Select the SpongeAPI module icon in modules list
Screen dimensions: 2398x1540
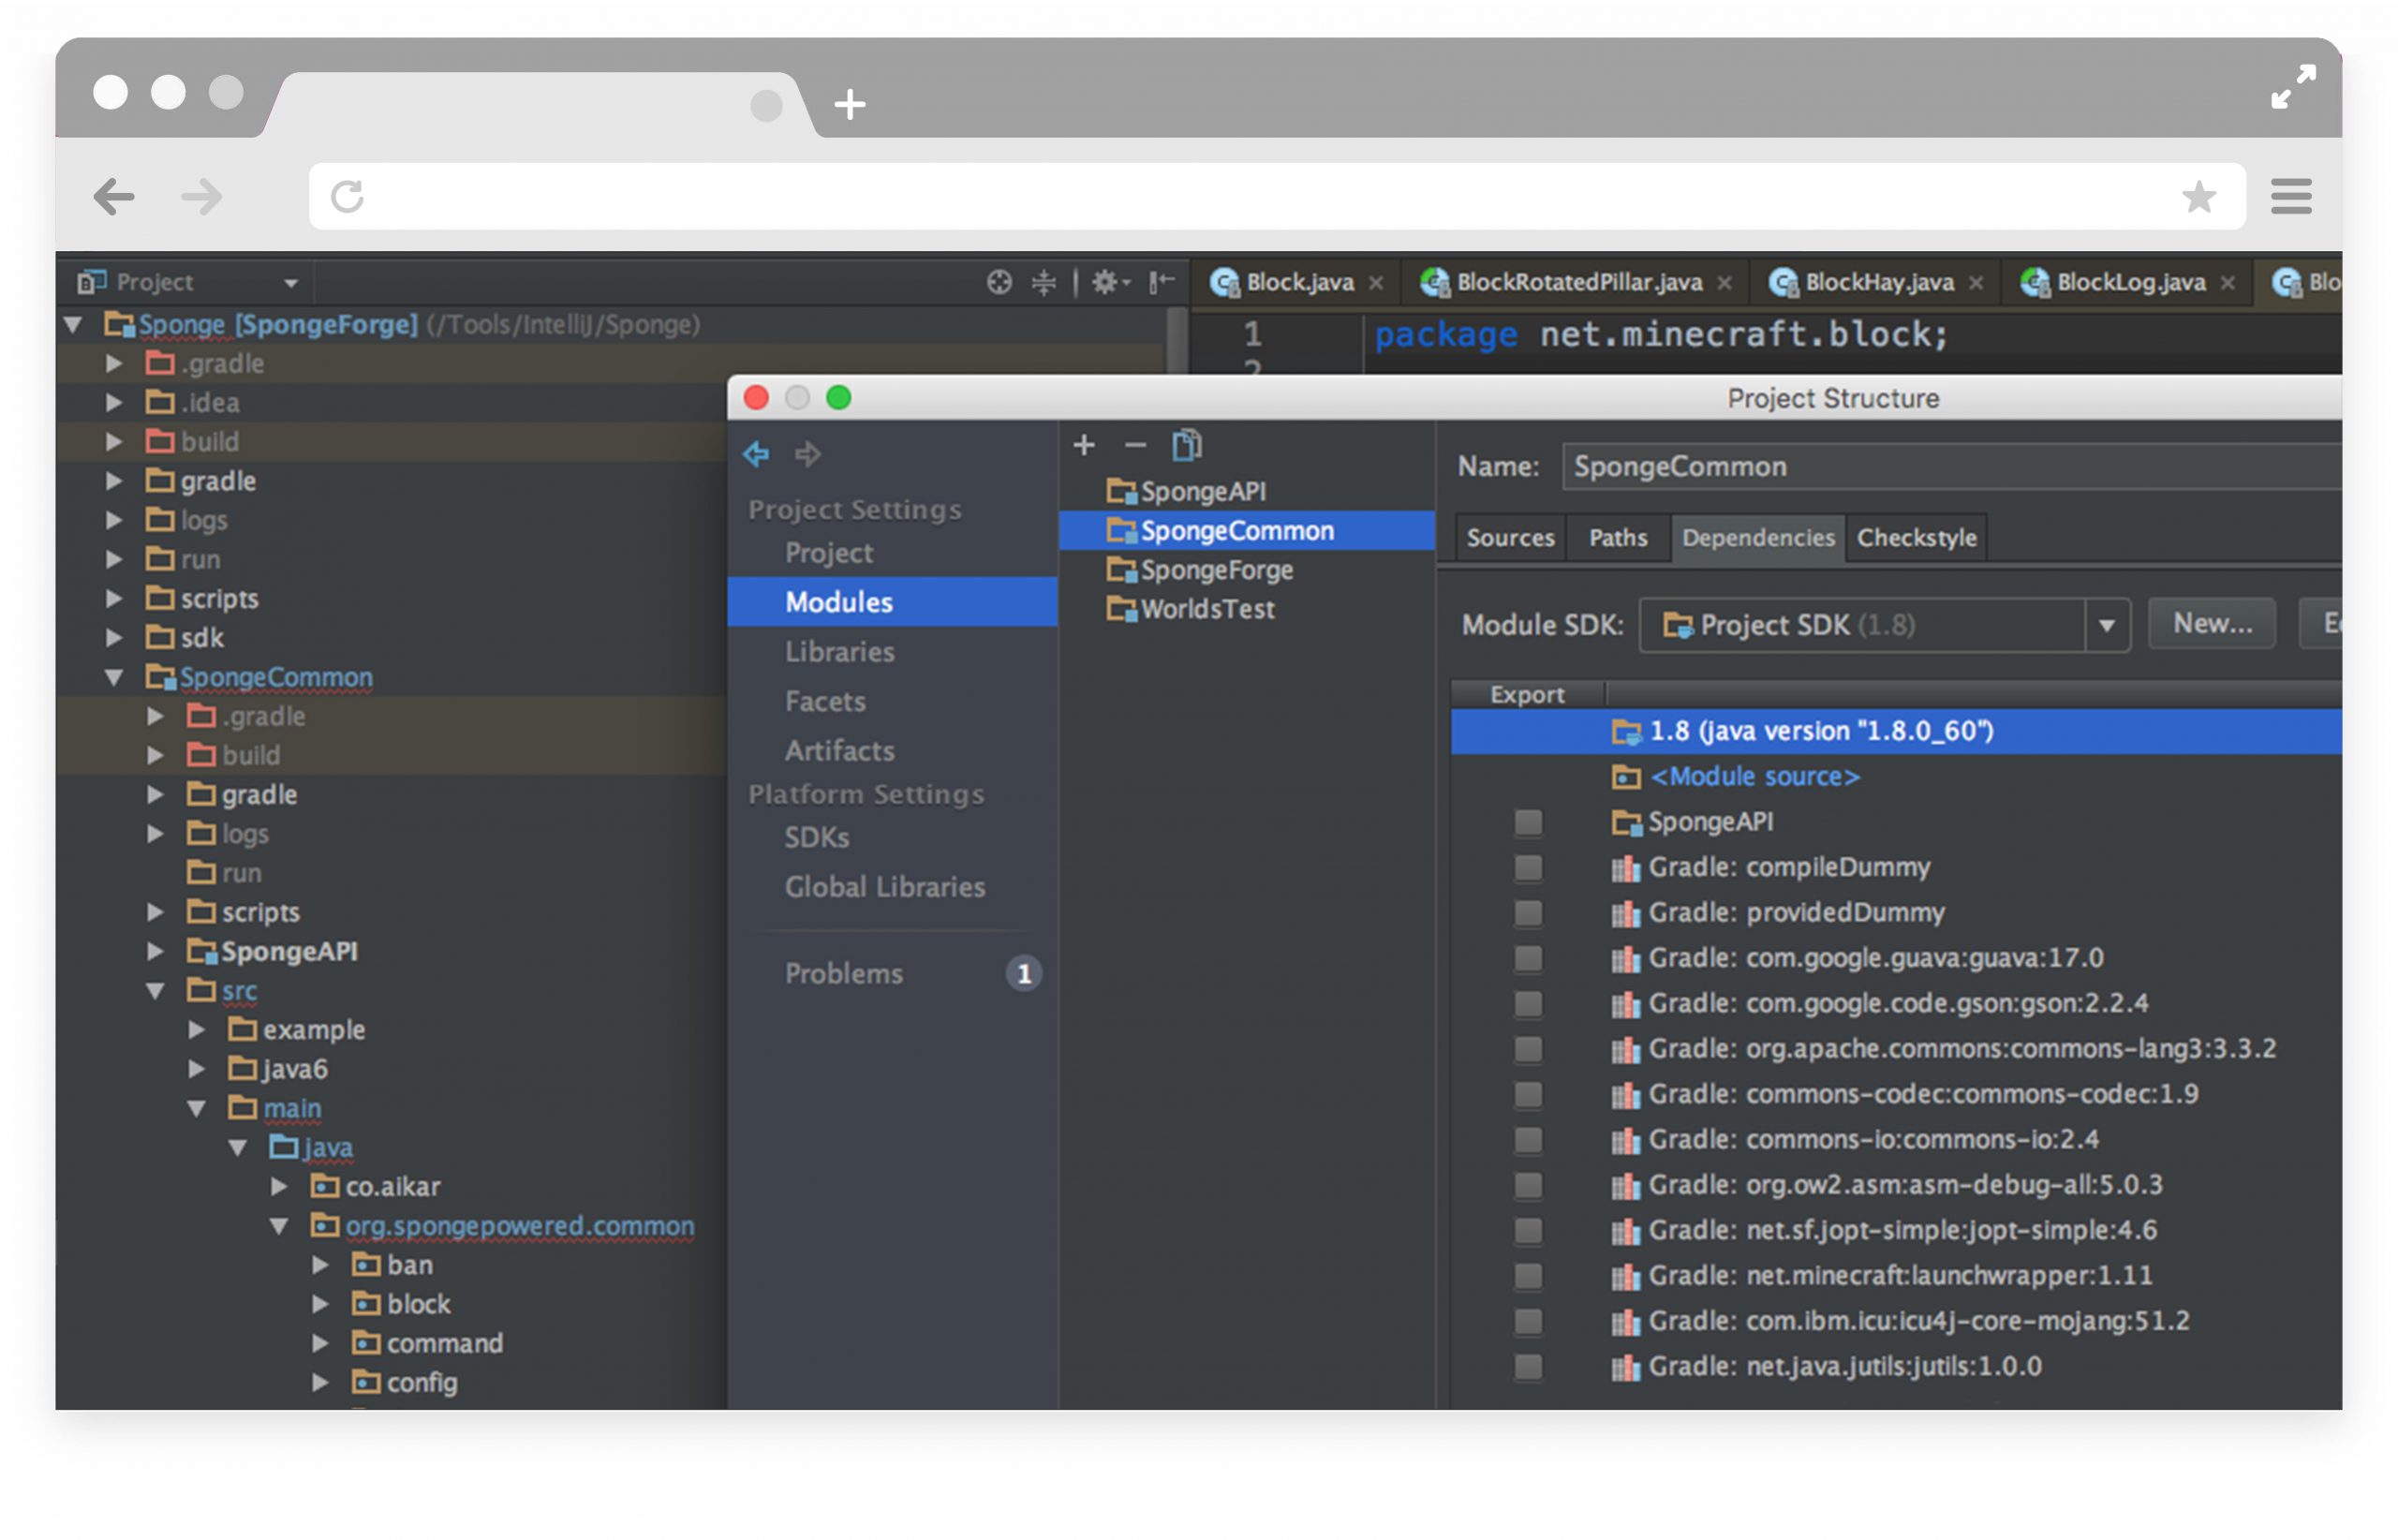click(1122, 492)
